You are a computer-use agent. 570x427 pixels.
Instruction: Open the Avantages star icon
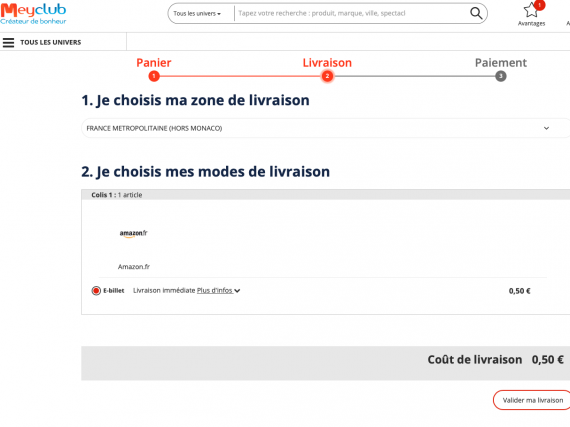pyautogui.click(x=530, y=10)
